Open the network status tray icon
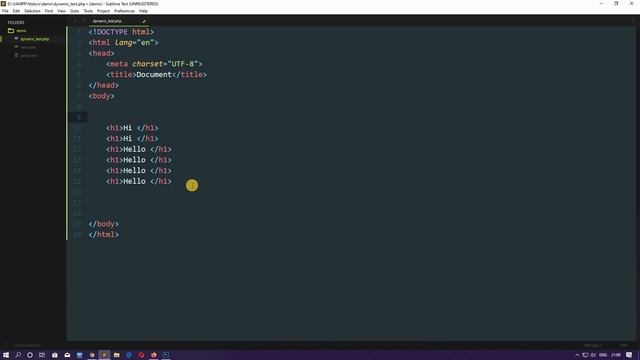Image resolution: width=640 pixels, height=360 pixels. pyautogui.click(x=585, y=355)
